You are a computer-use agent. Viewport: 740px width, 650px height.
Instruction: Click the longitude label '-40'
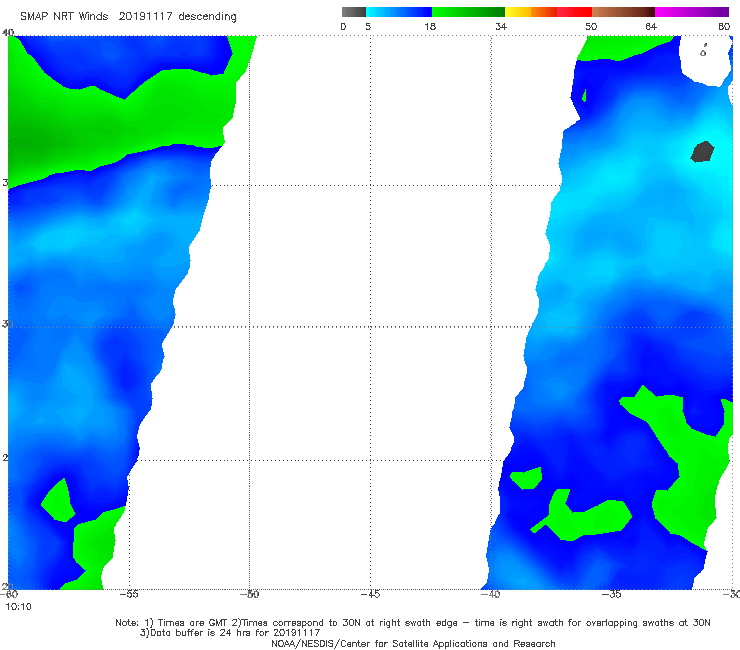(x=490, y=594)
